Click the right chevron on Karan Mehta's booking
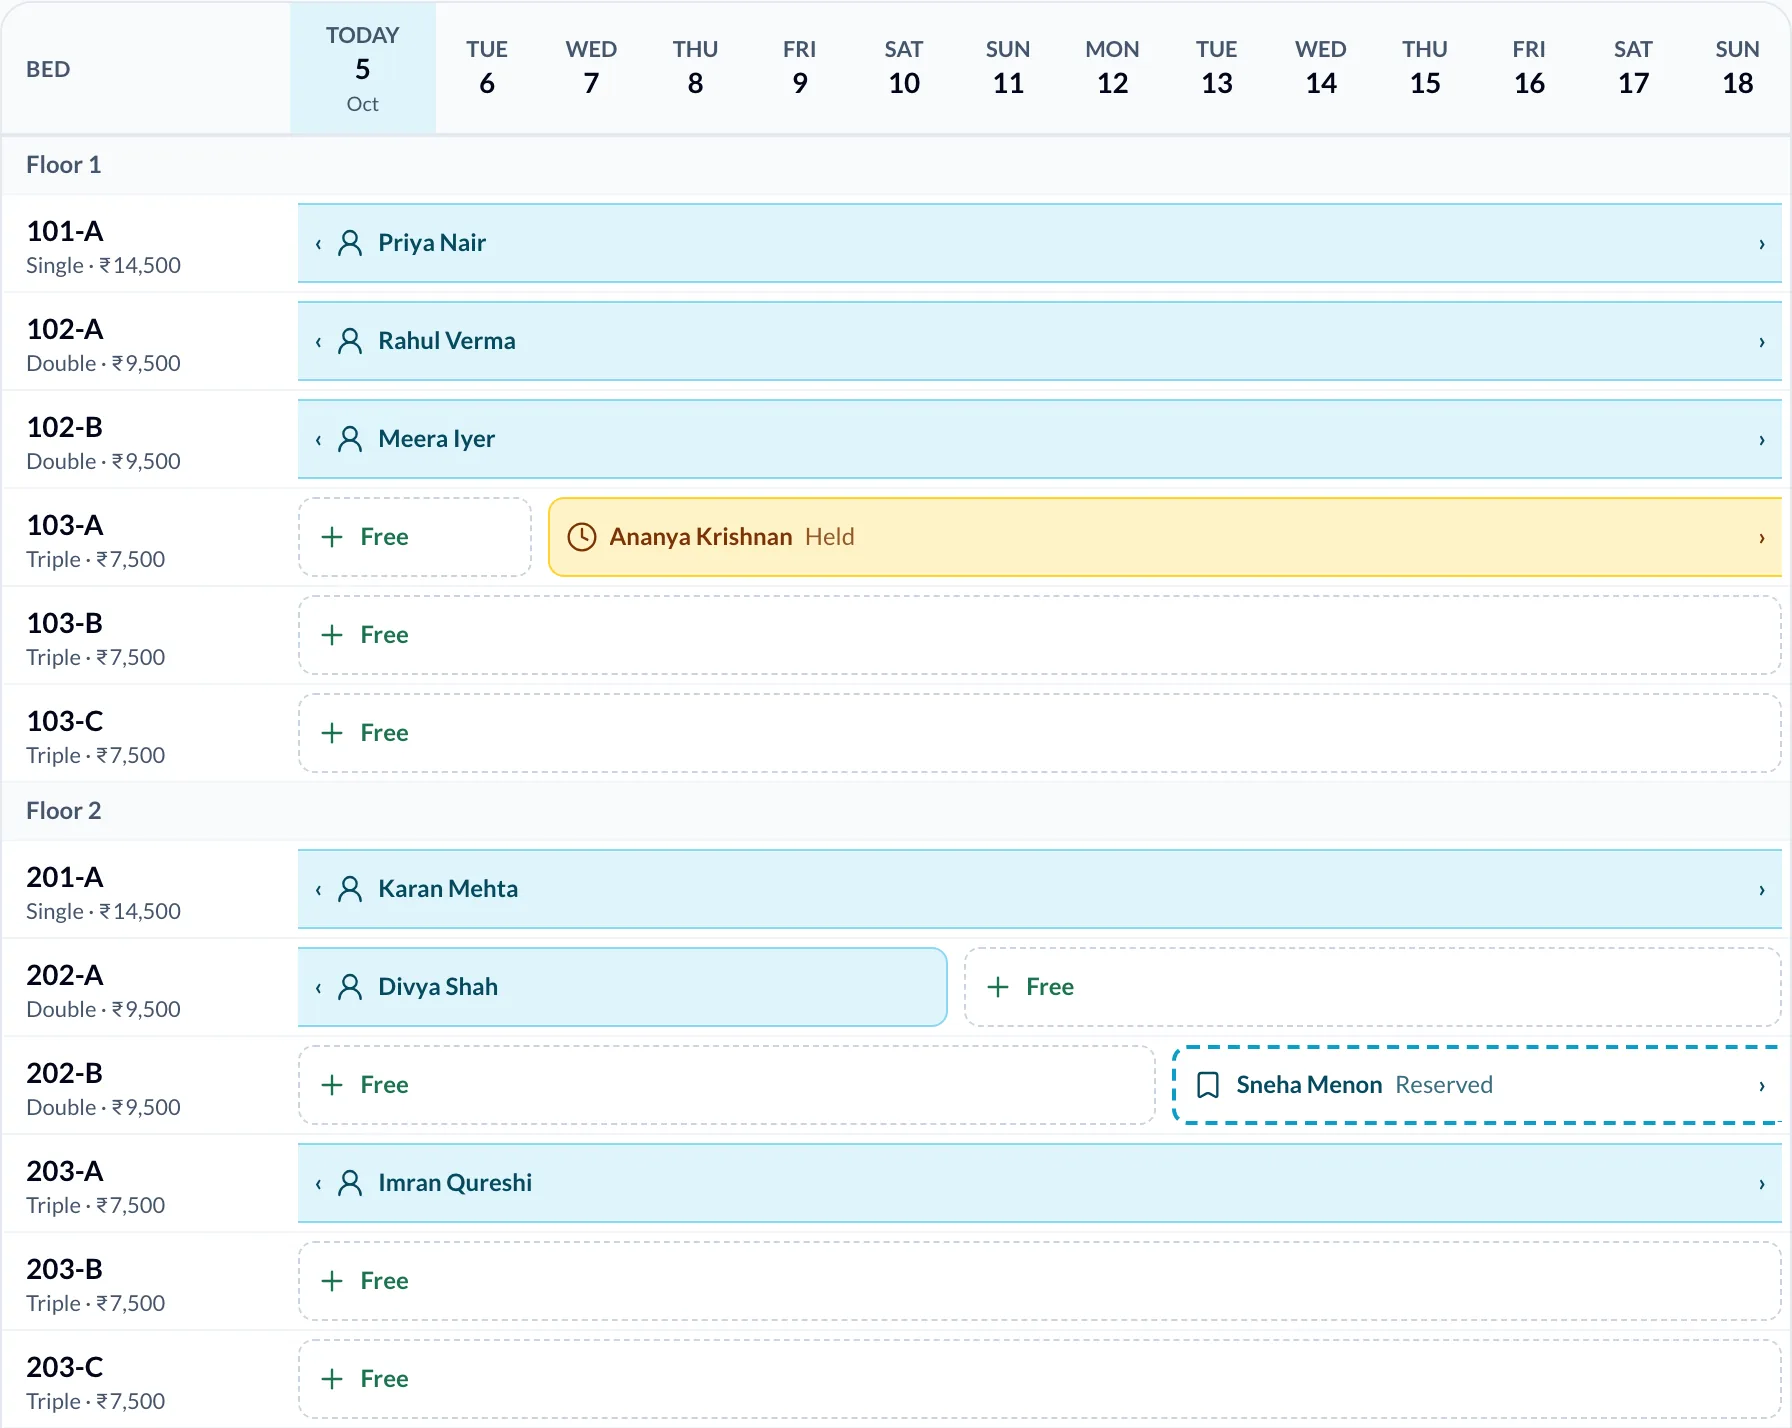Image resolution: width=1792 pixels, height=1428 pixels. 1762,890
